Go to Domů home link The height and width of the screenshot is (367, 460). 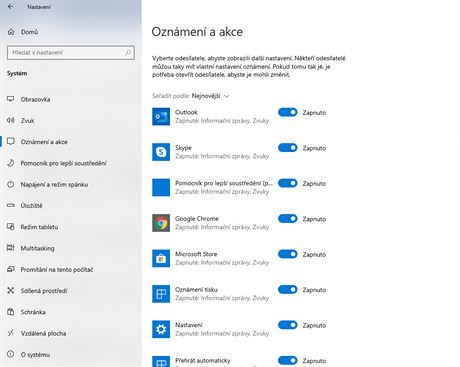[x=29, y=32]
